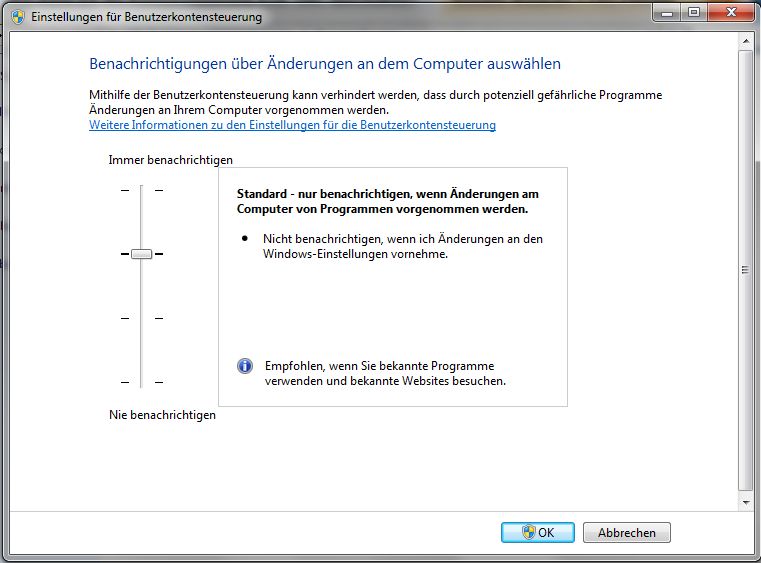
Task: Click the notification level slider handle
Action: pos(141,254)
